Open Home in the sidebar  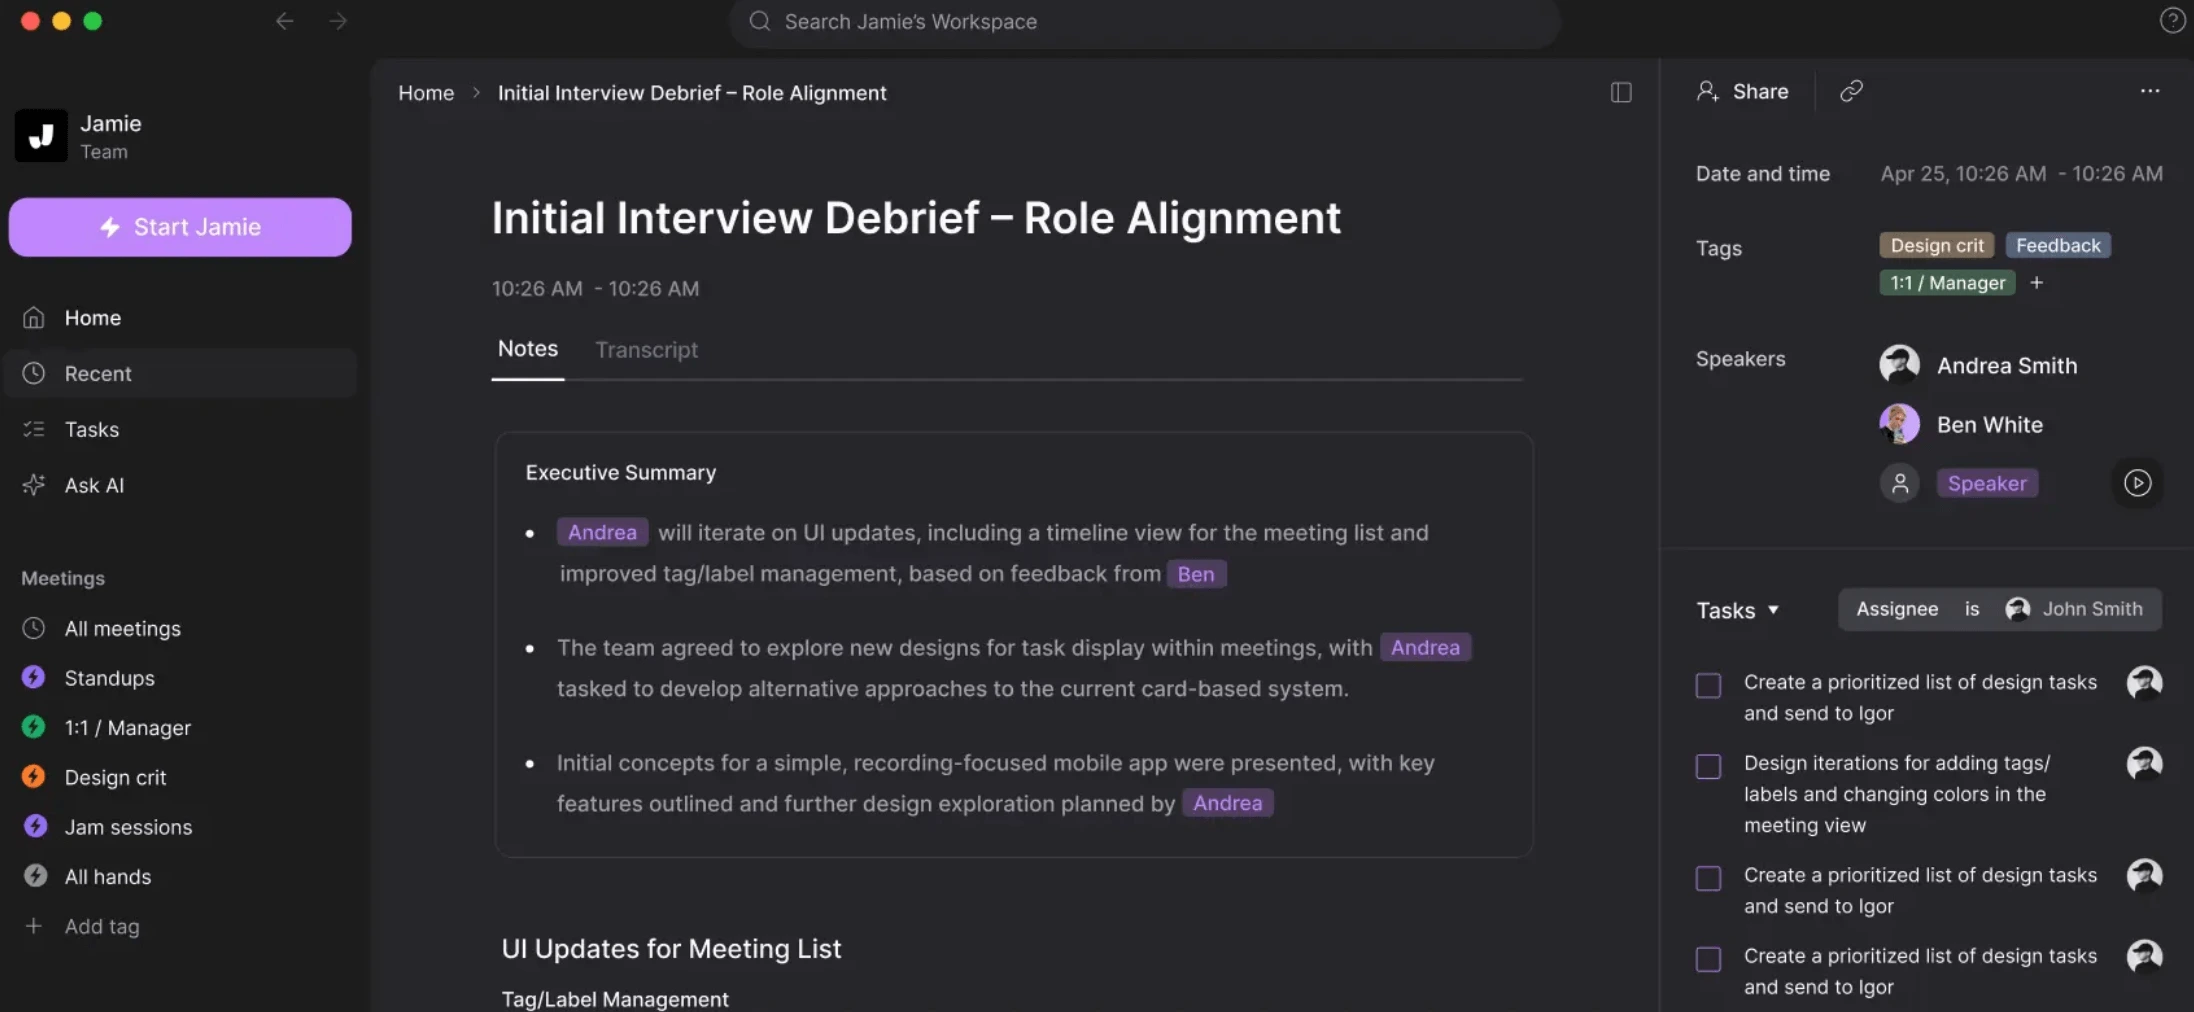180,318
